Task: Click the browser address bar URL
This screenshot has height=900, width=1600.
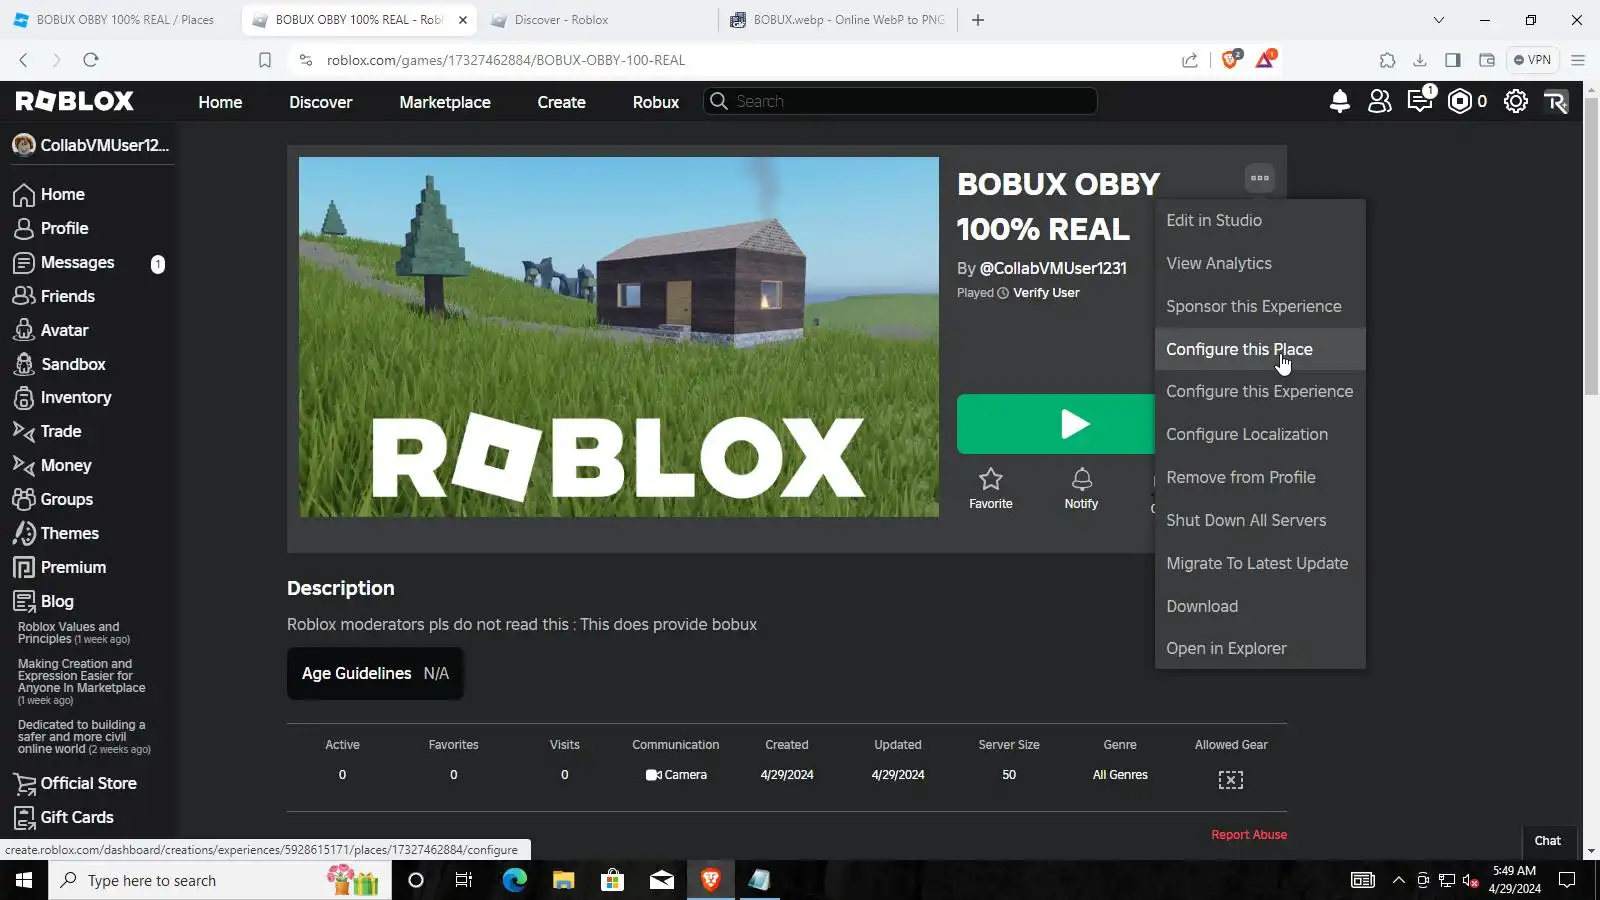Action: click(x=506, y=60)
